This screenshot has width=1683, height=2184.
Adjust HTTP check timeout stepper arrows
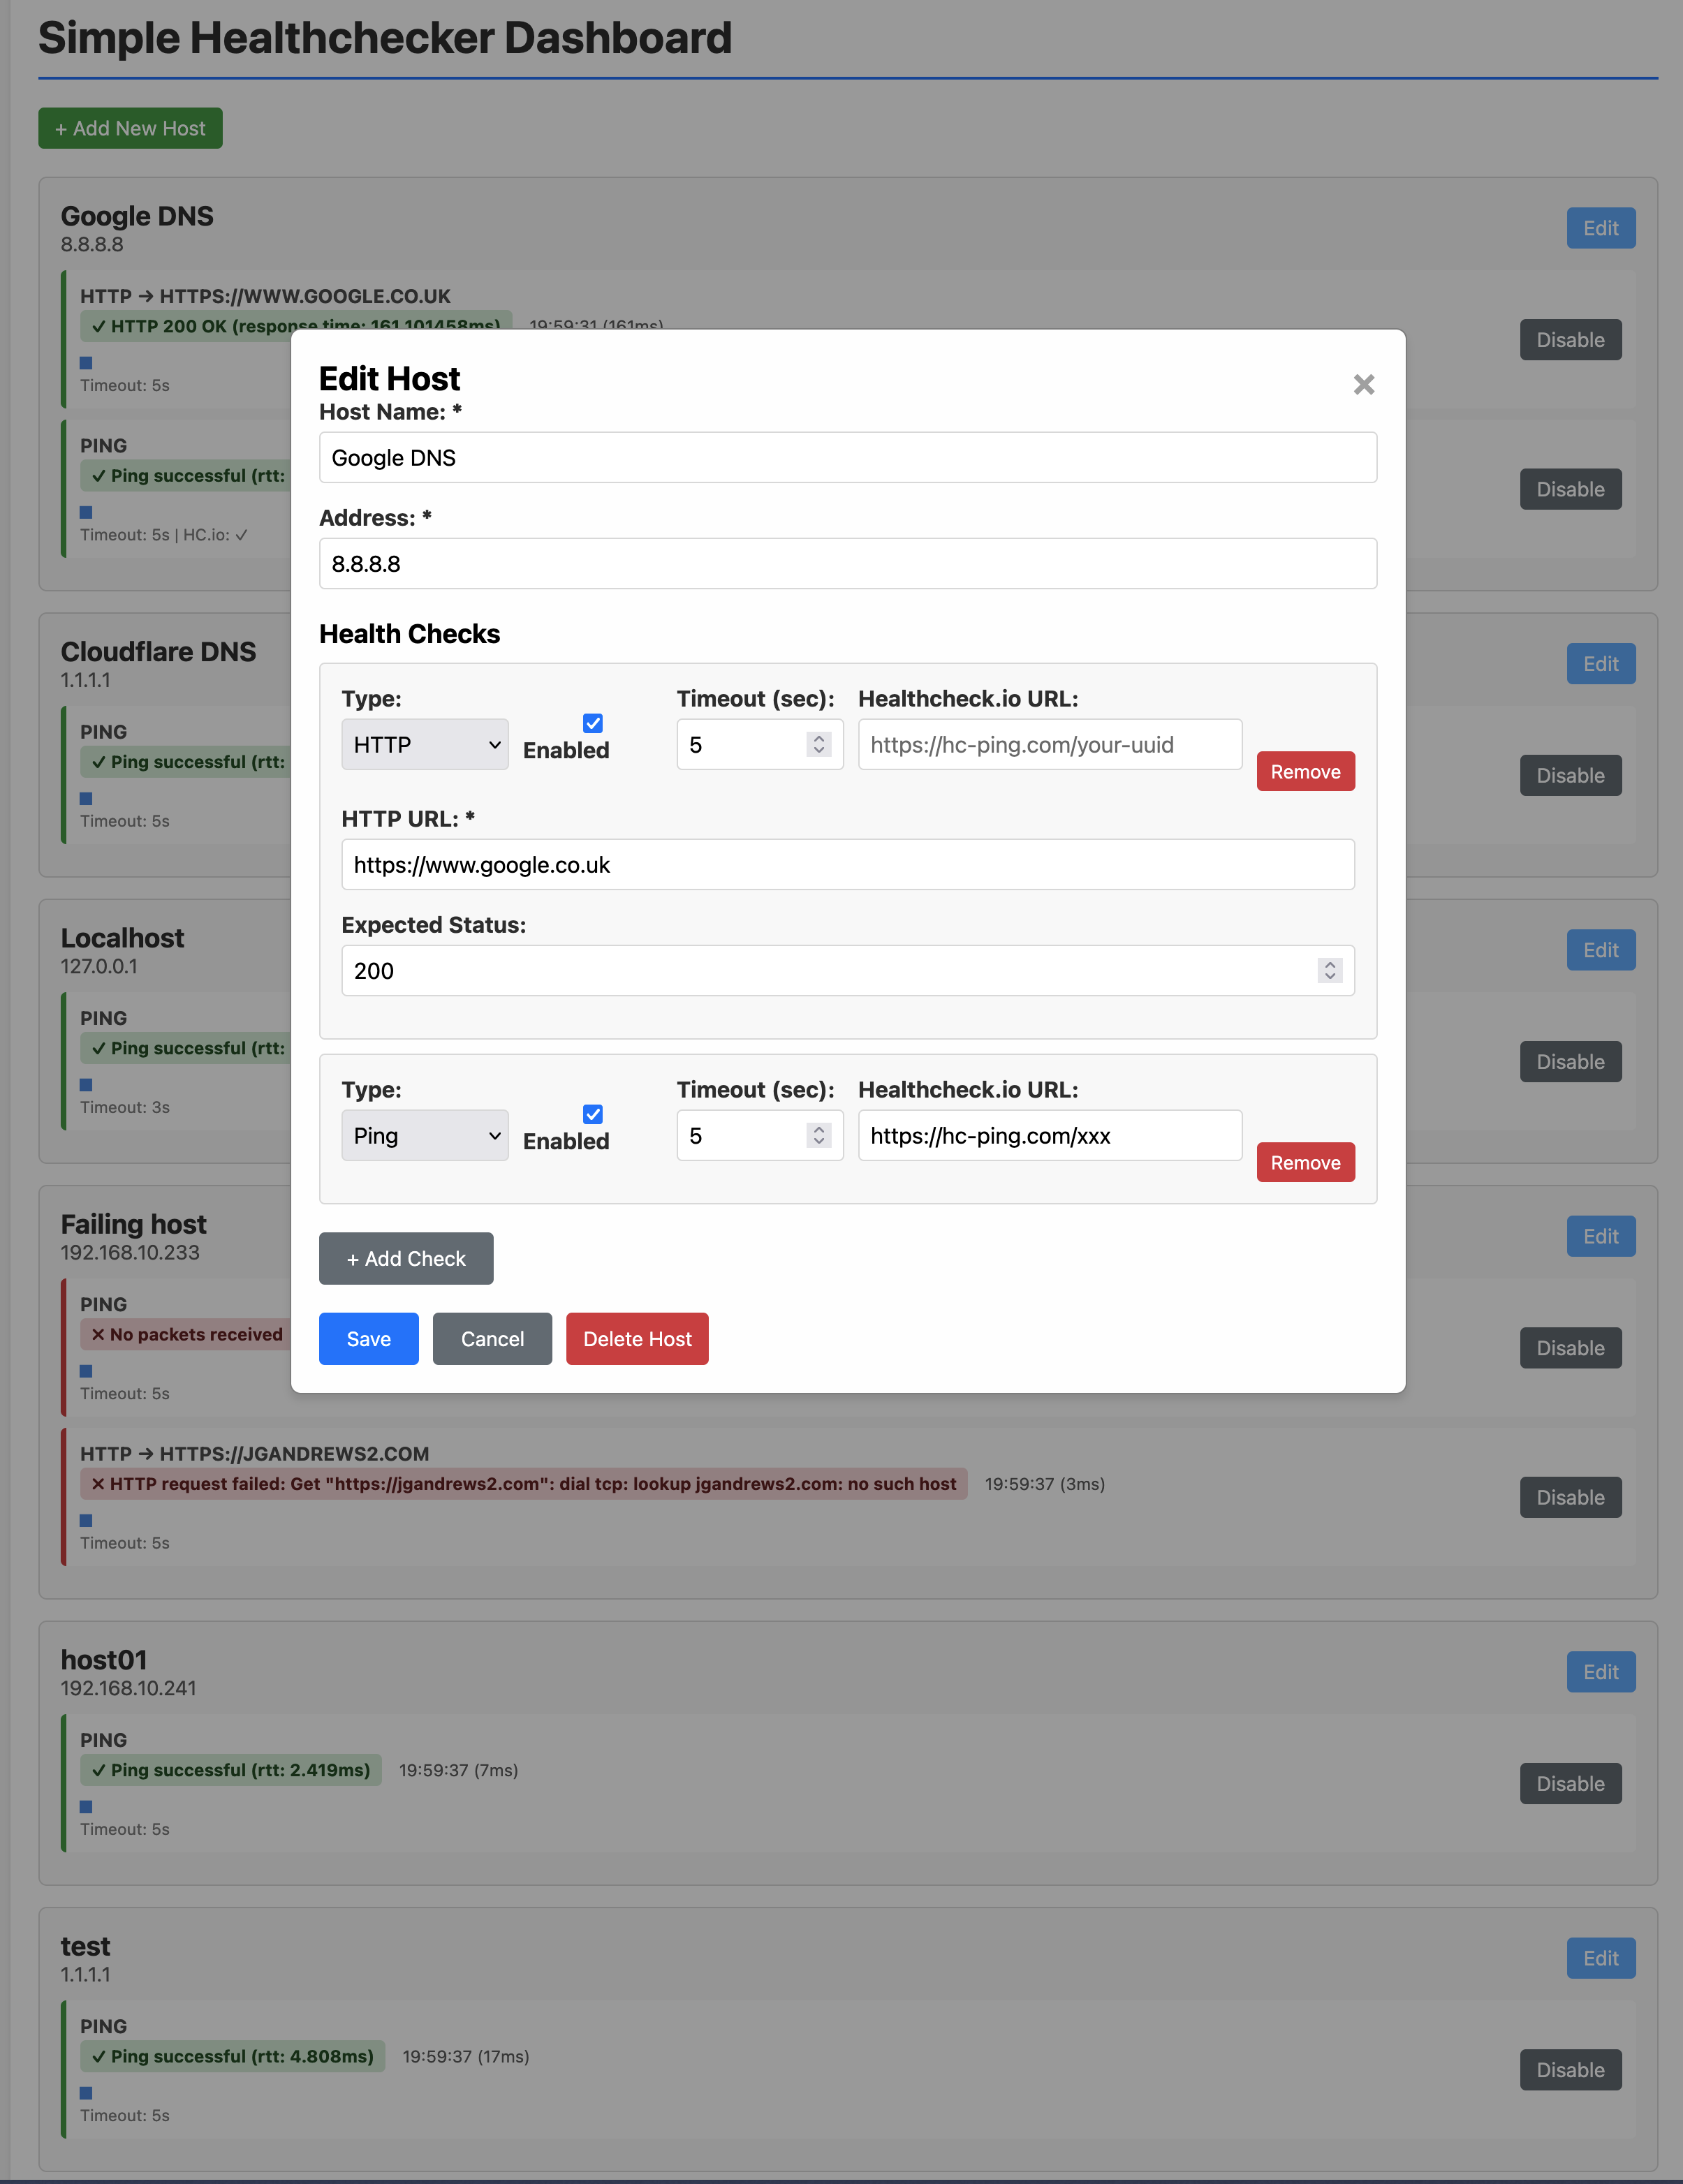point(819,745)
